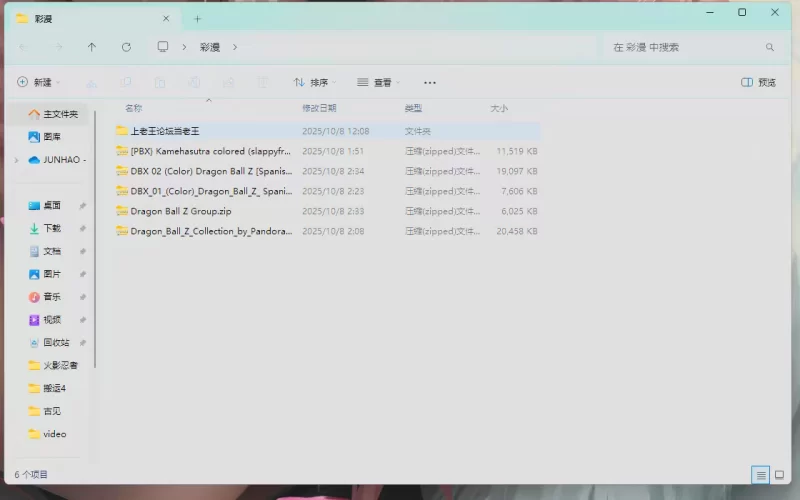The image size is (800, 500).
Task: Click the Cut scissors icon in toolbar
Action: tap(91, 83)
